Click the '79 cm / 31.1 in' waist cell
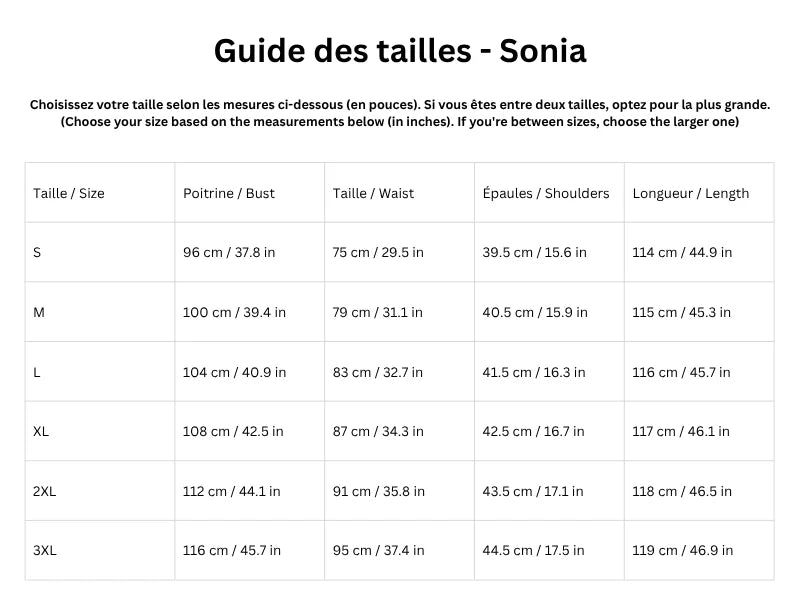This screenshot has height=600, width=800. (378, 312)
